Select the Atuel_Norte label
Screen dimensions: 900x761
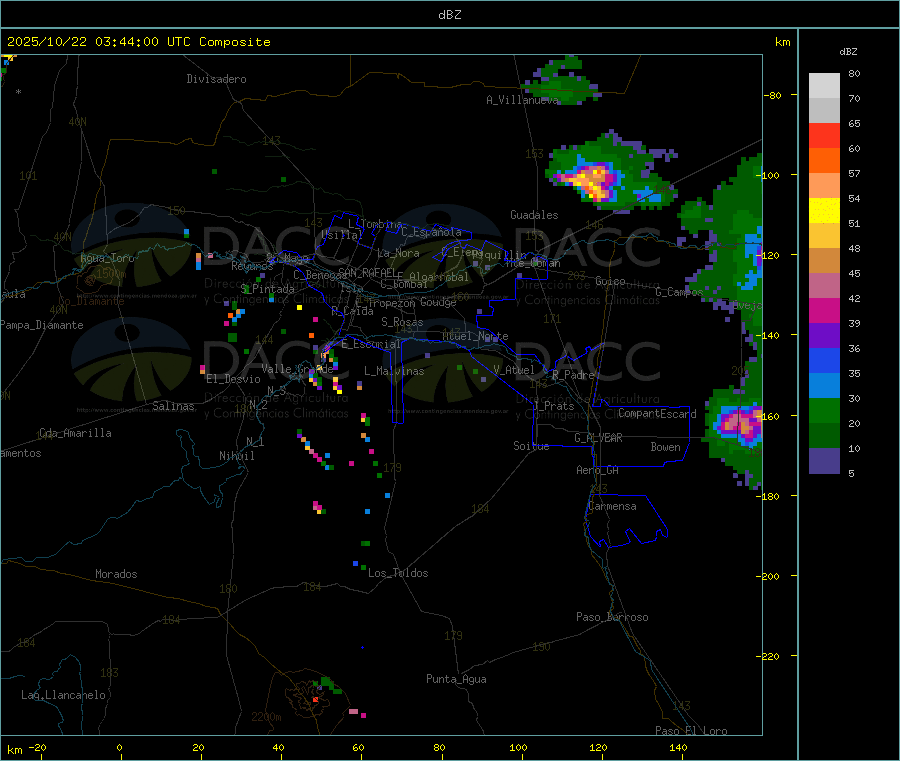[x=475, y=336]
